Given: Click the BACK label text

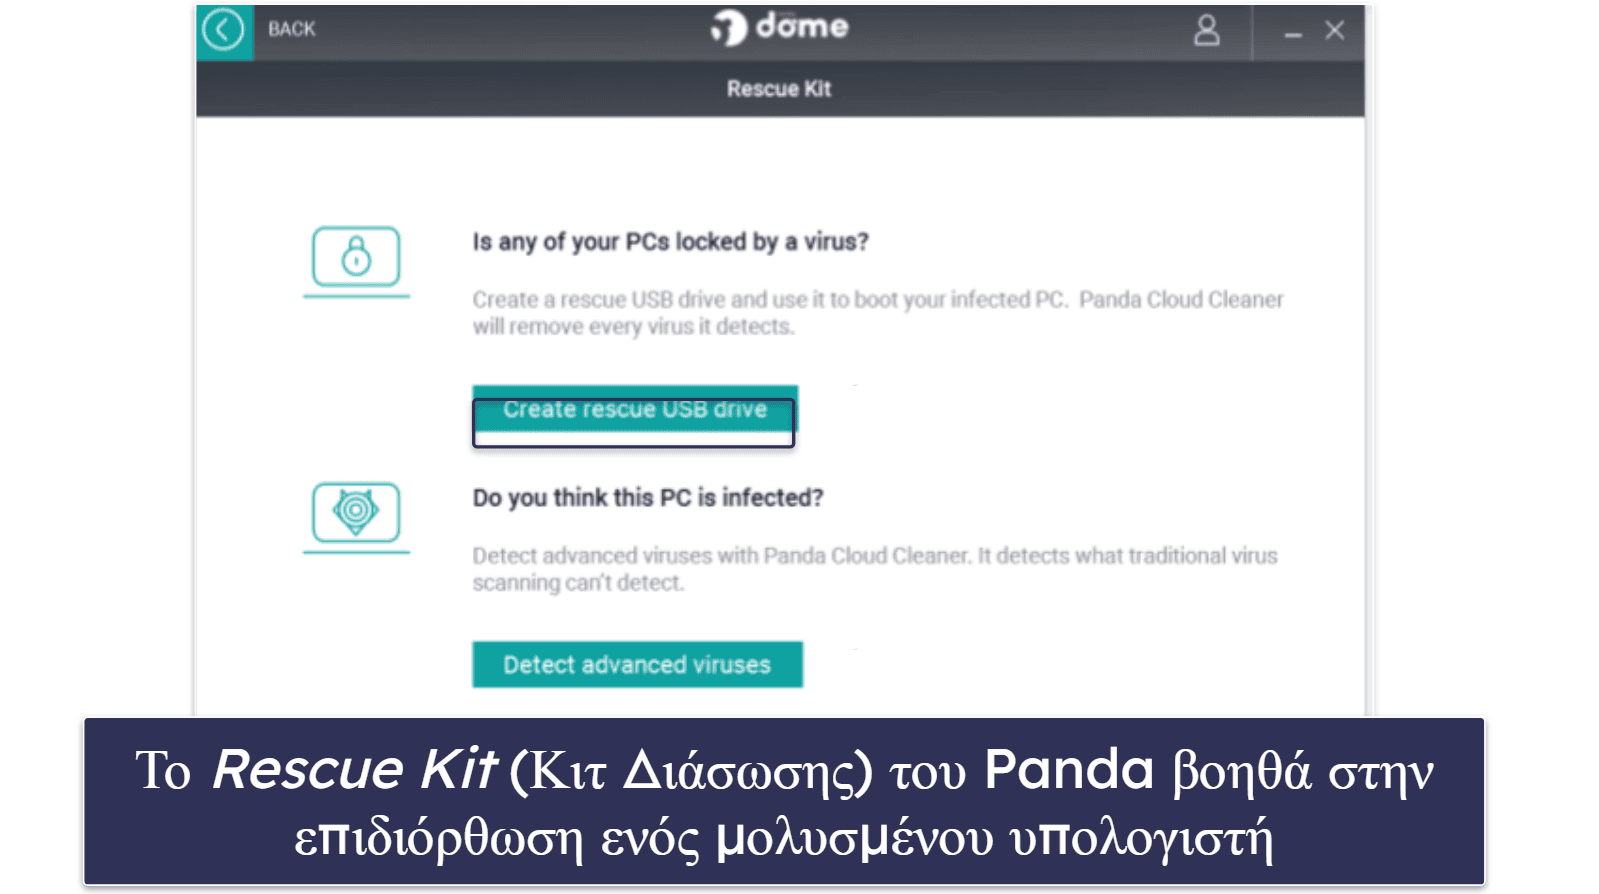Looking at the screenshot, I should tap(291, 29).
